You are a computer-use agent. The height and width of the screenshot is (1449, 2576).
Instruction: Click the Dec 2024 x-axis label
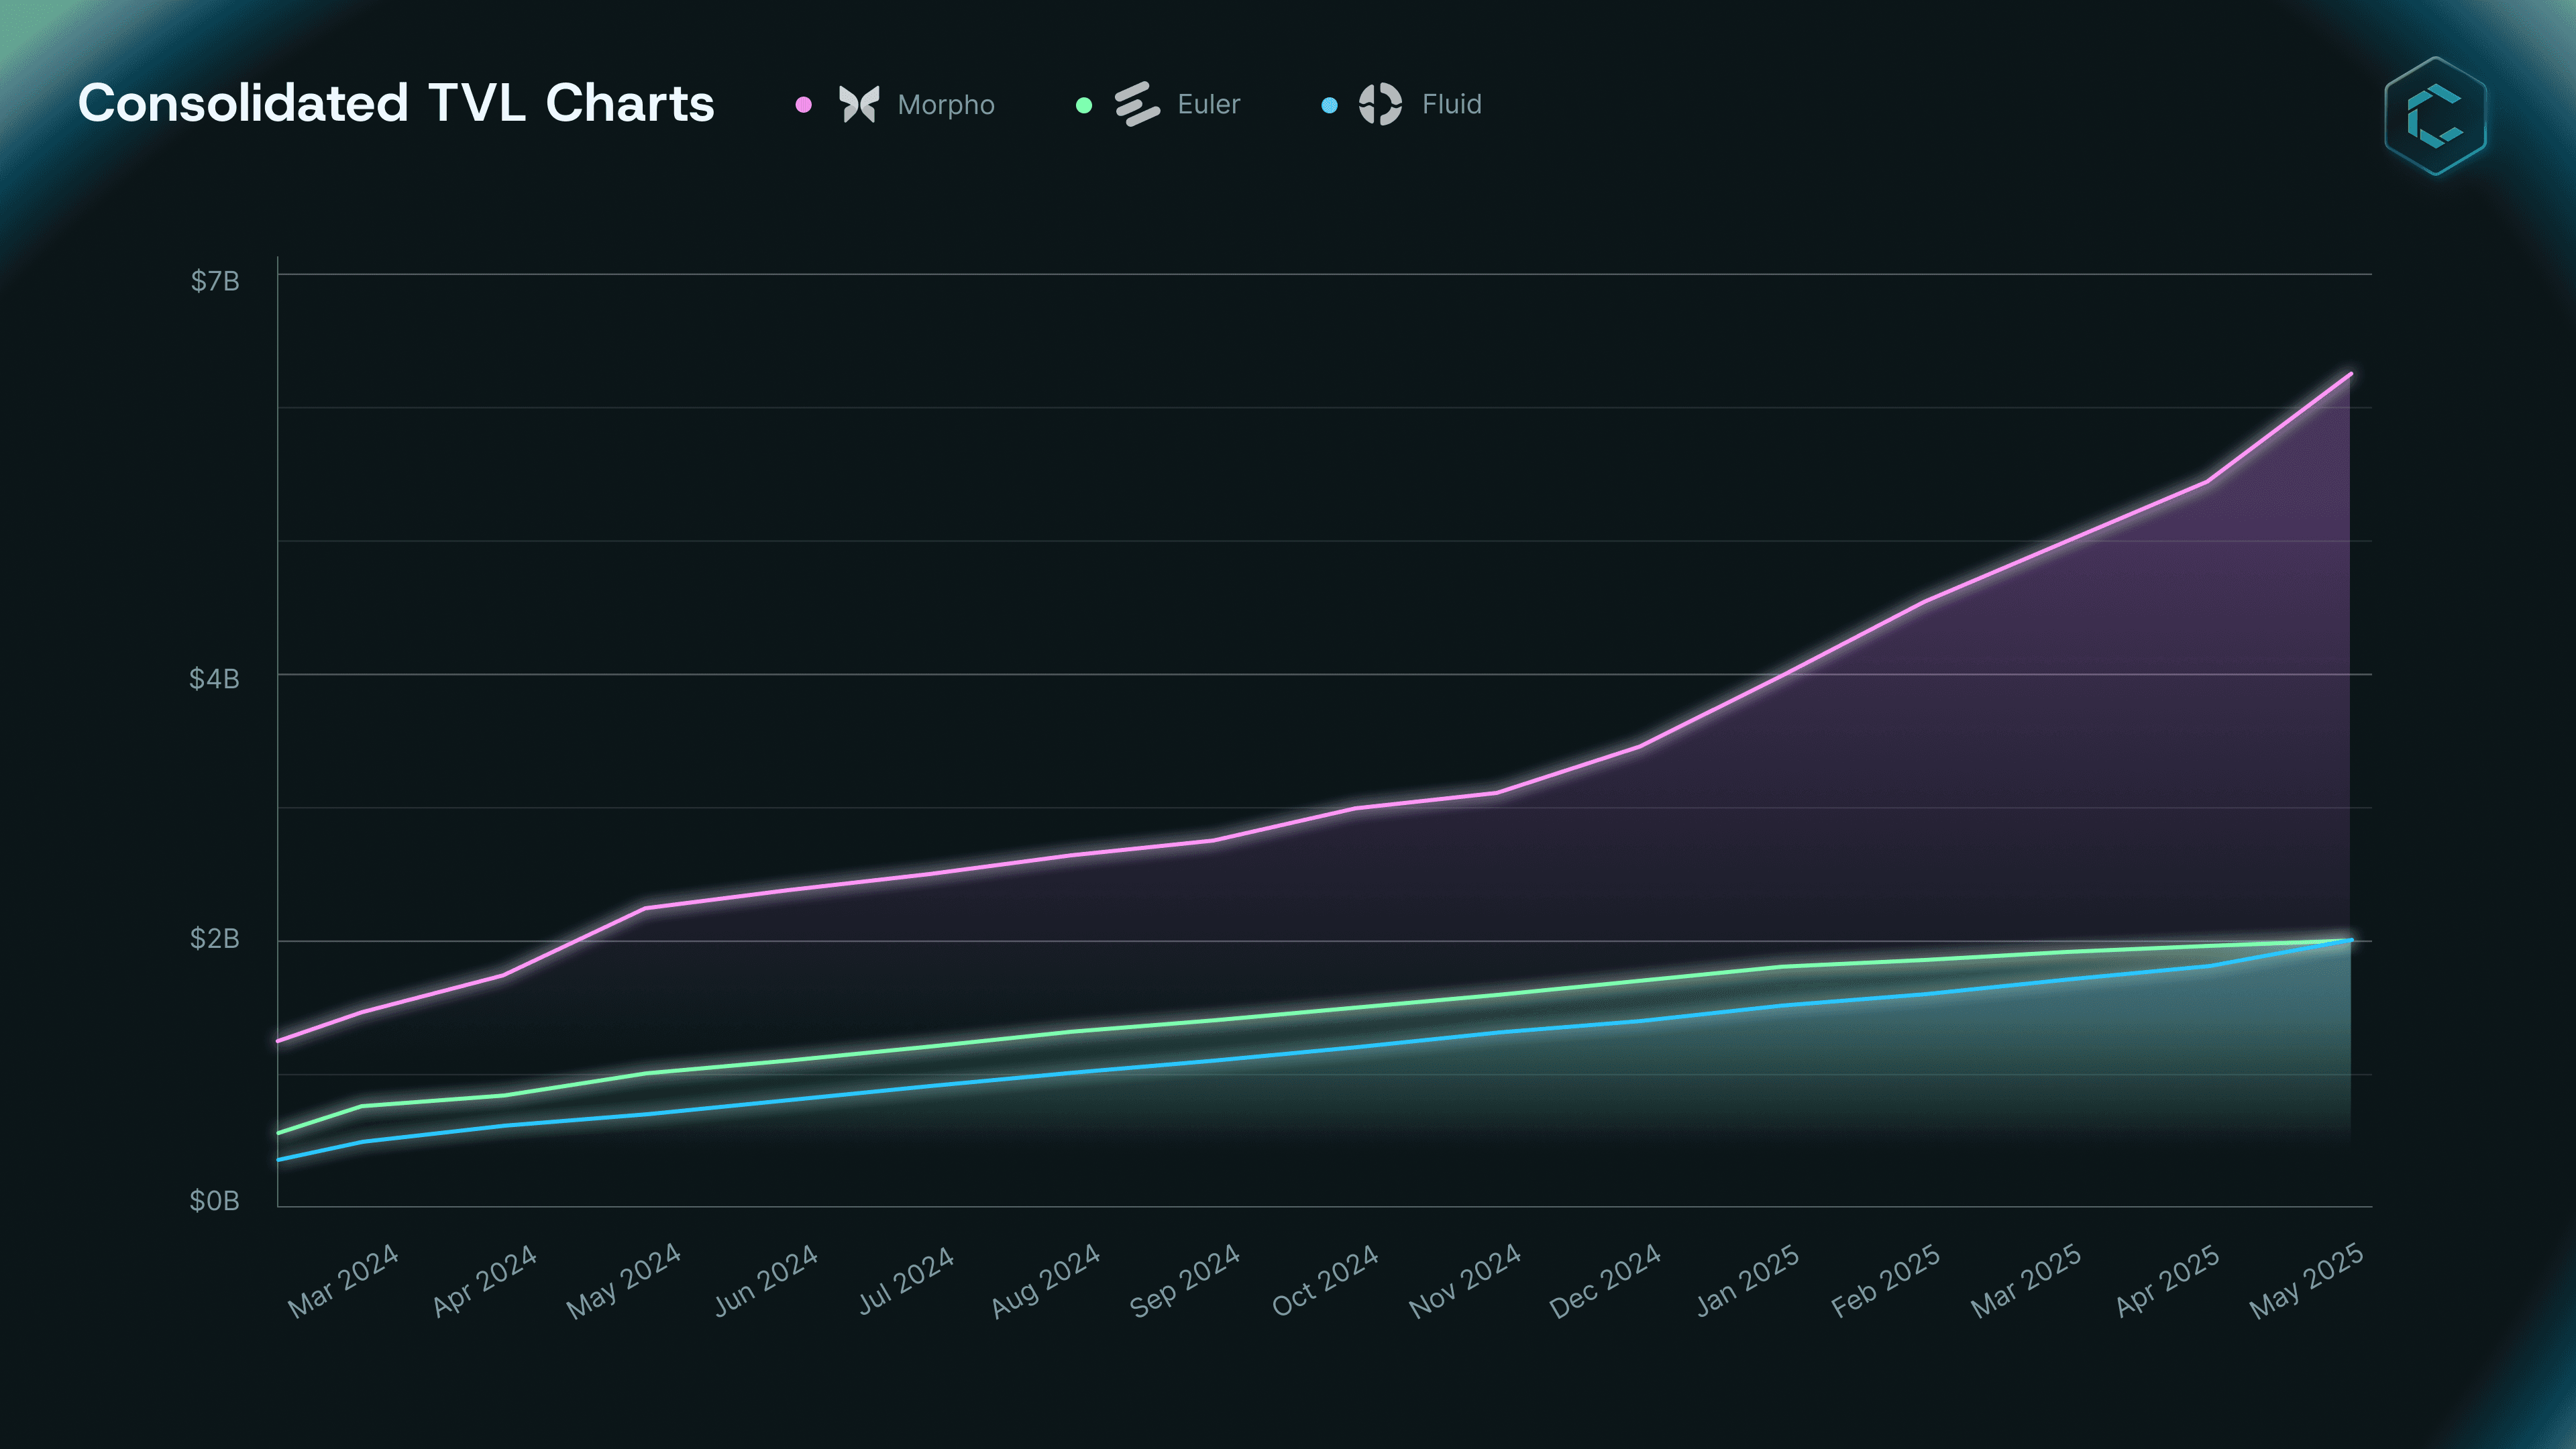(1605, 1281)
